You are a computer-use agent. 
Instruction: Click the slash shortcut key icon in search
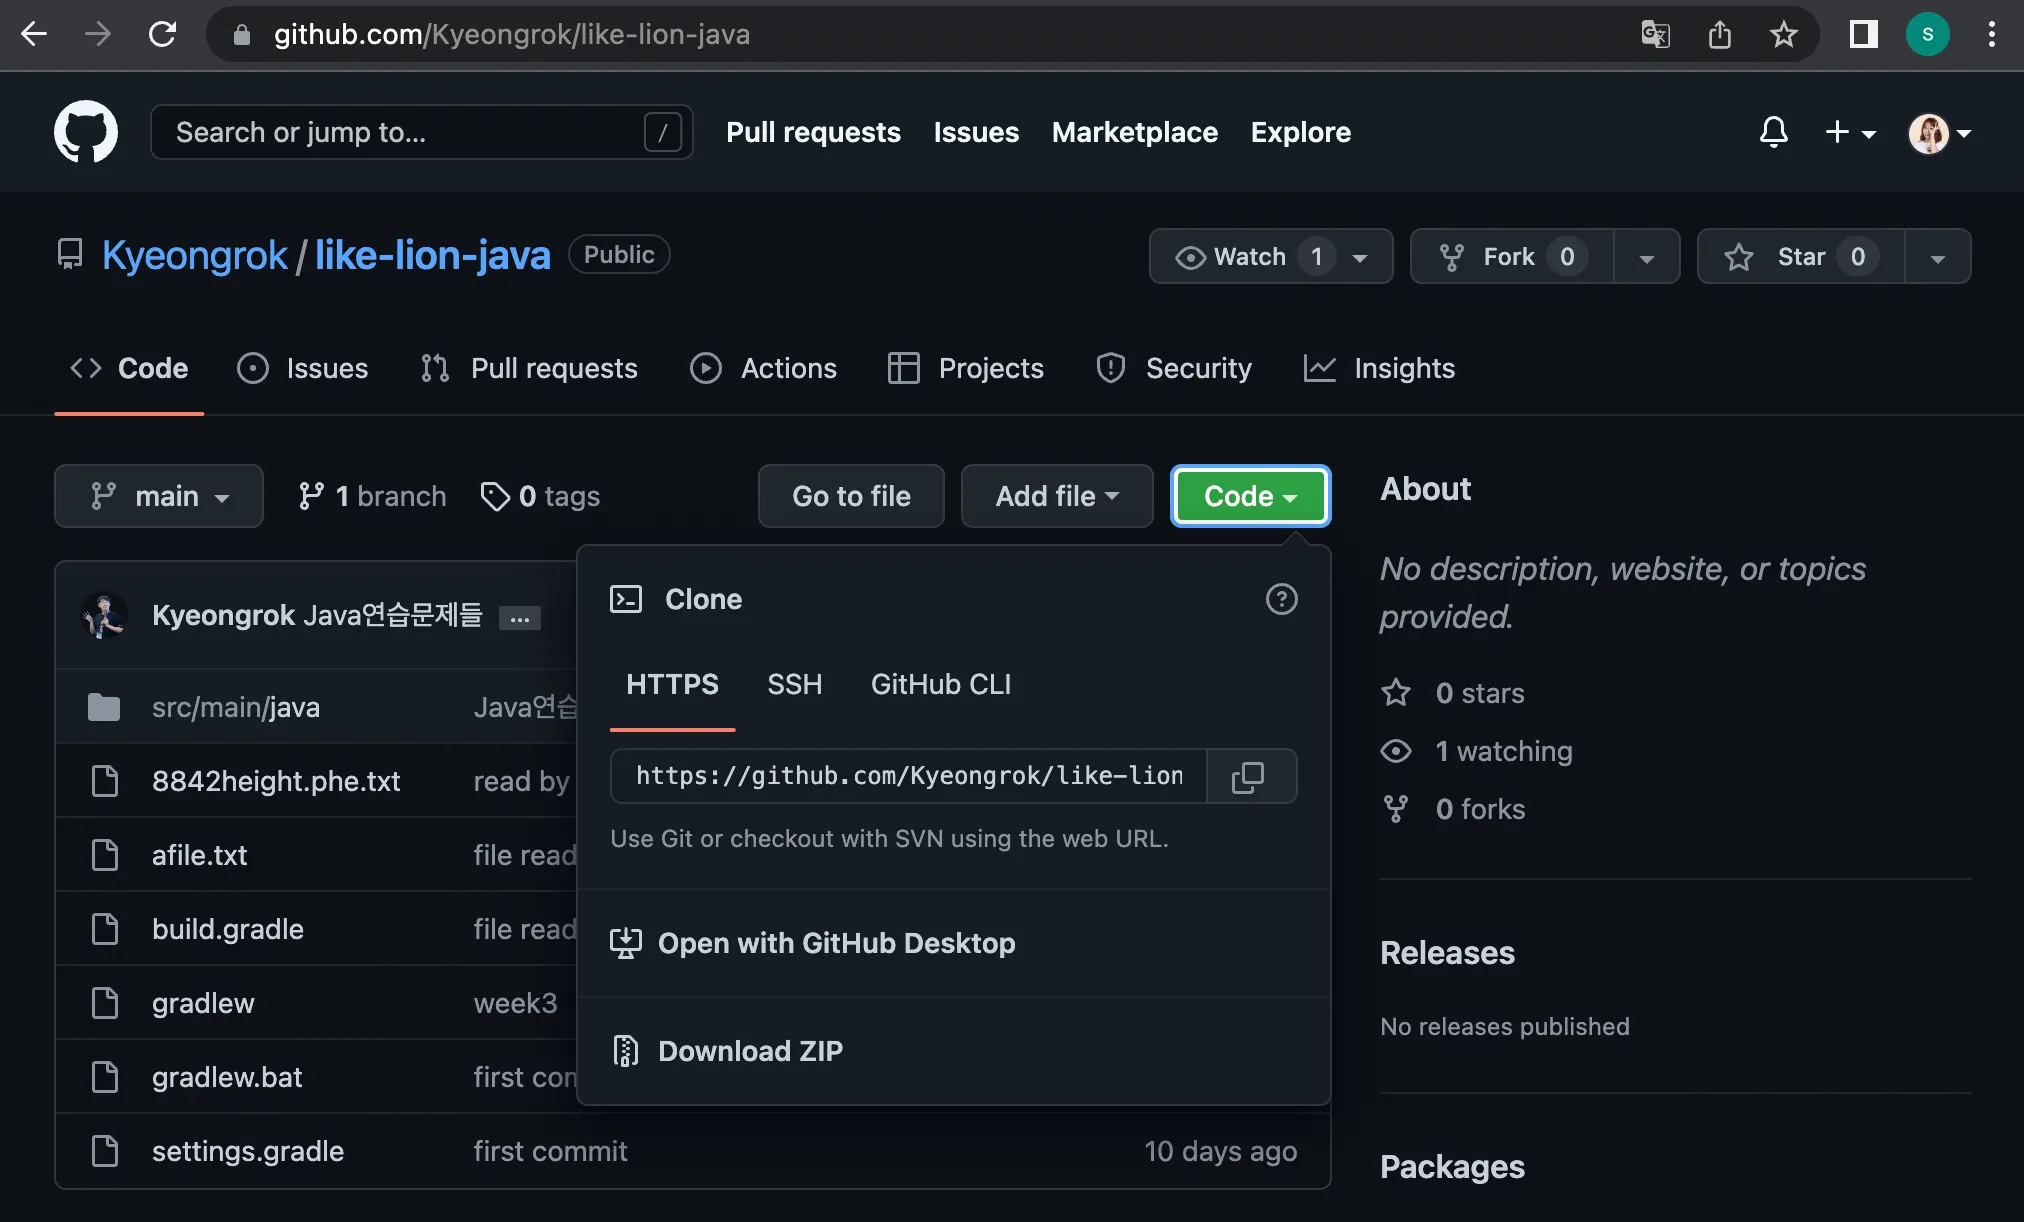(x=662, y=132)
